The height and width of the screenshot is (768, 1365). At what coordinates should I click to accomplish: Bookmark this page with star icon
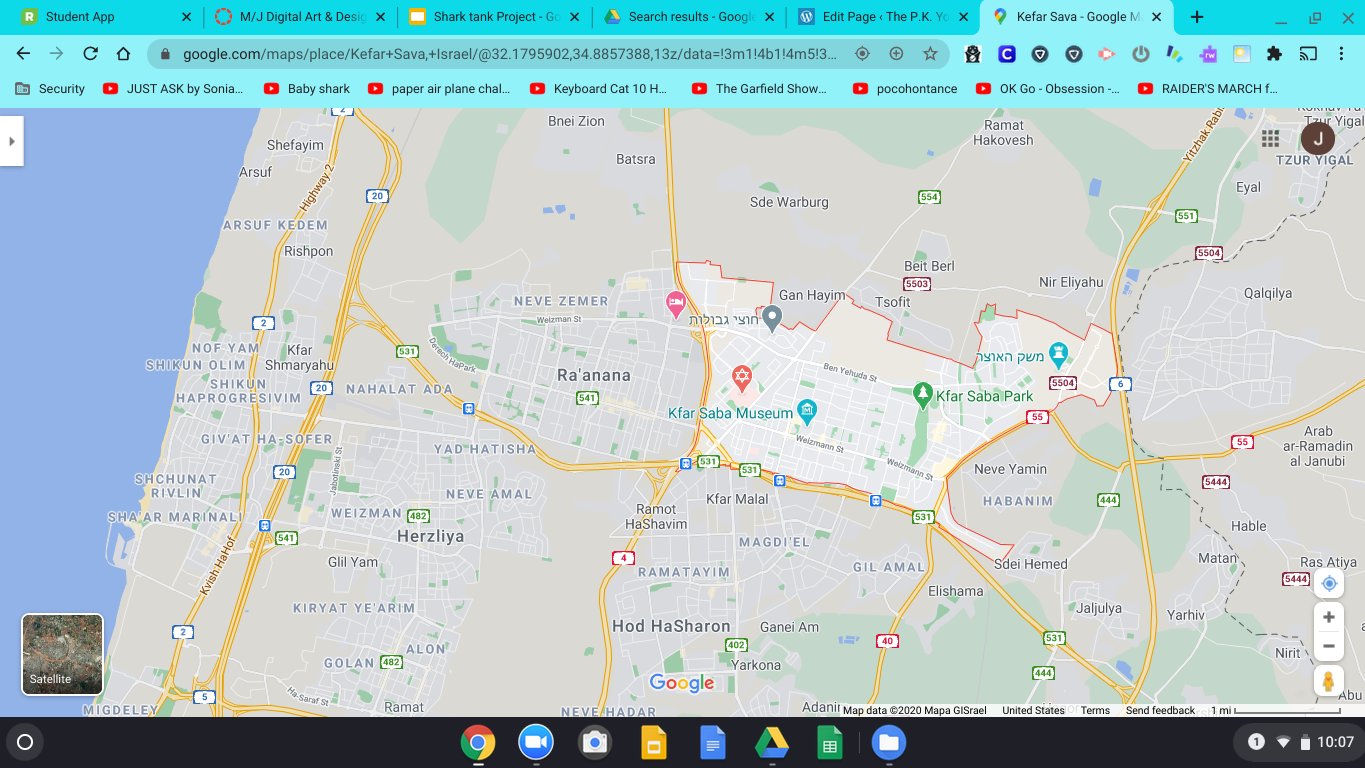[930, 54]
